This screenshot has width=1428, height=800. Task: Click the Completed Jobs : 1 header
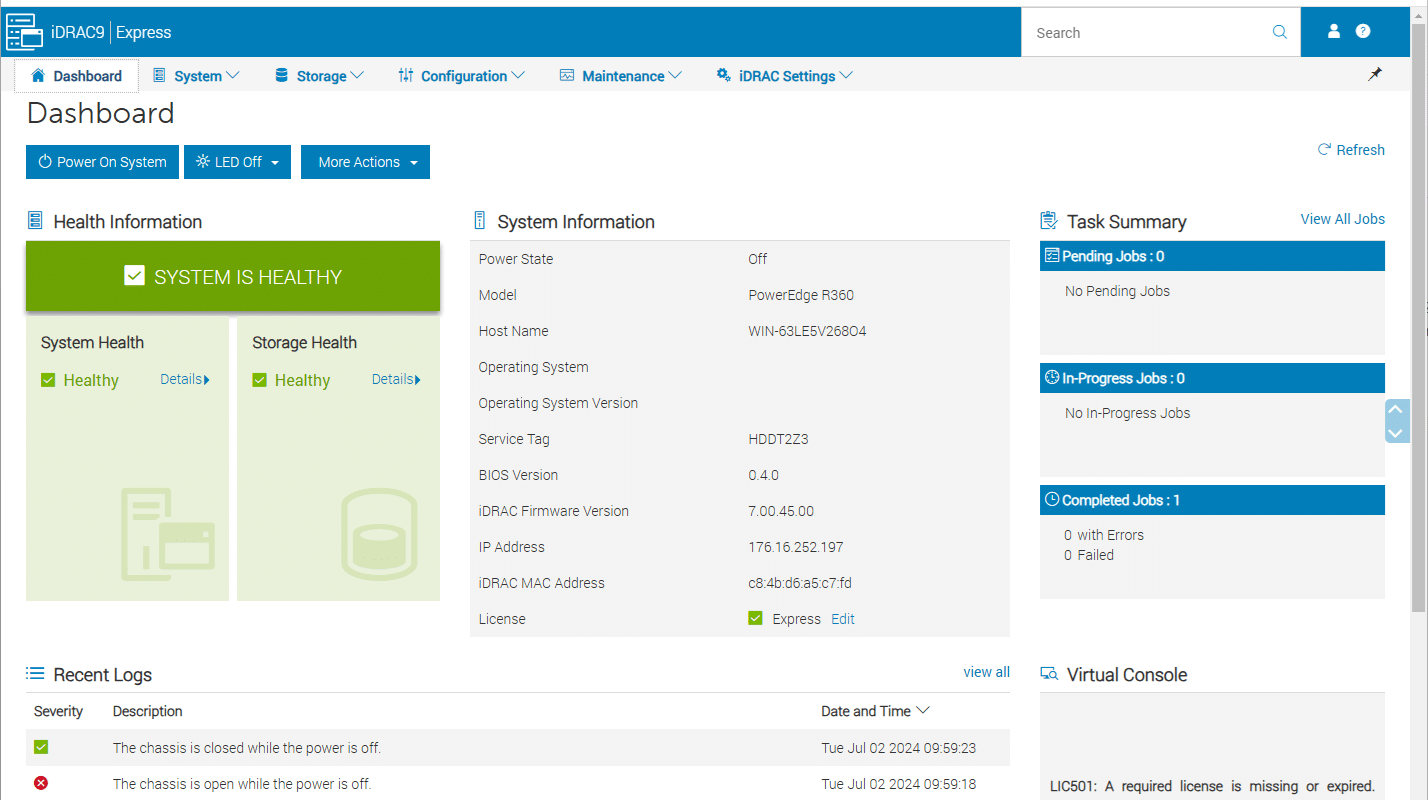pyautogui.click(x=1212, y=500)
